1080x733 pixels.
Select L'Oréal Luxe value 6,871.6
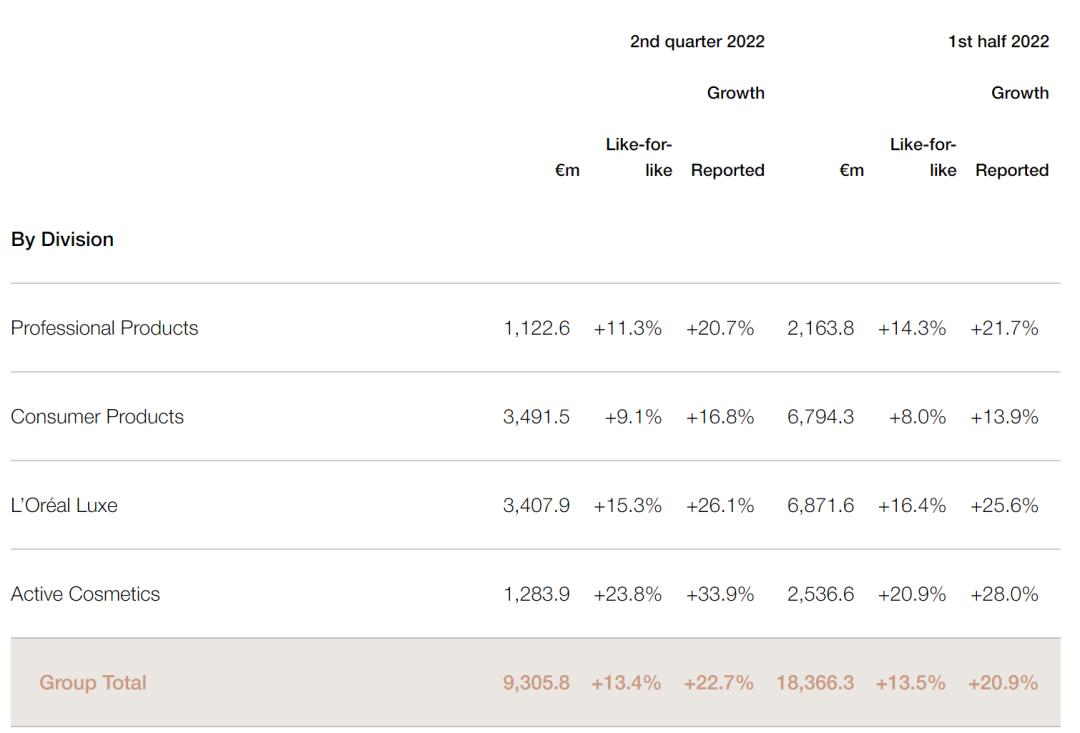820,506
